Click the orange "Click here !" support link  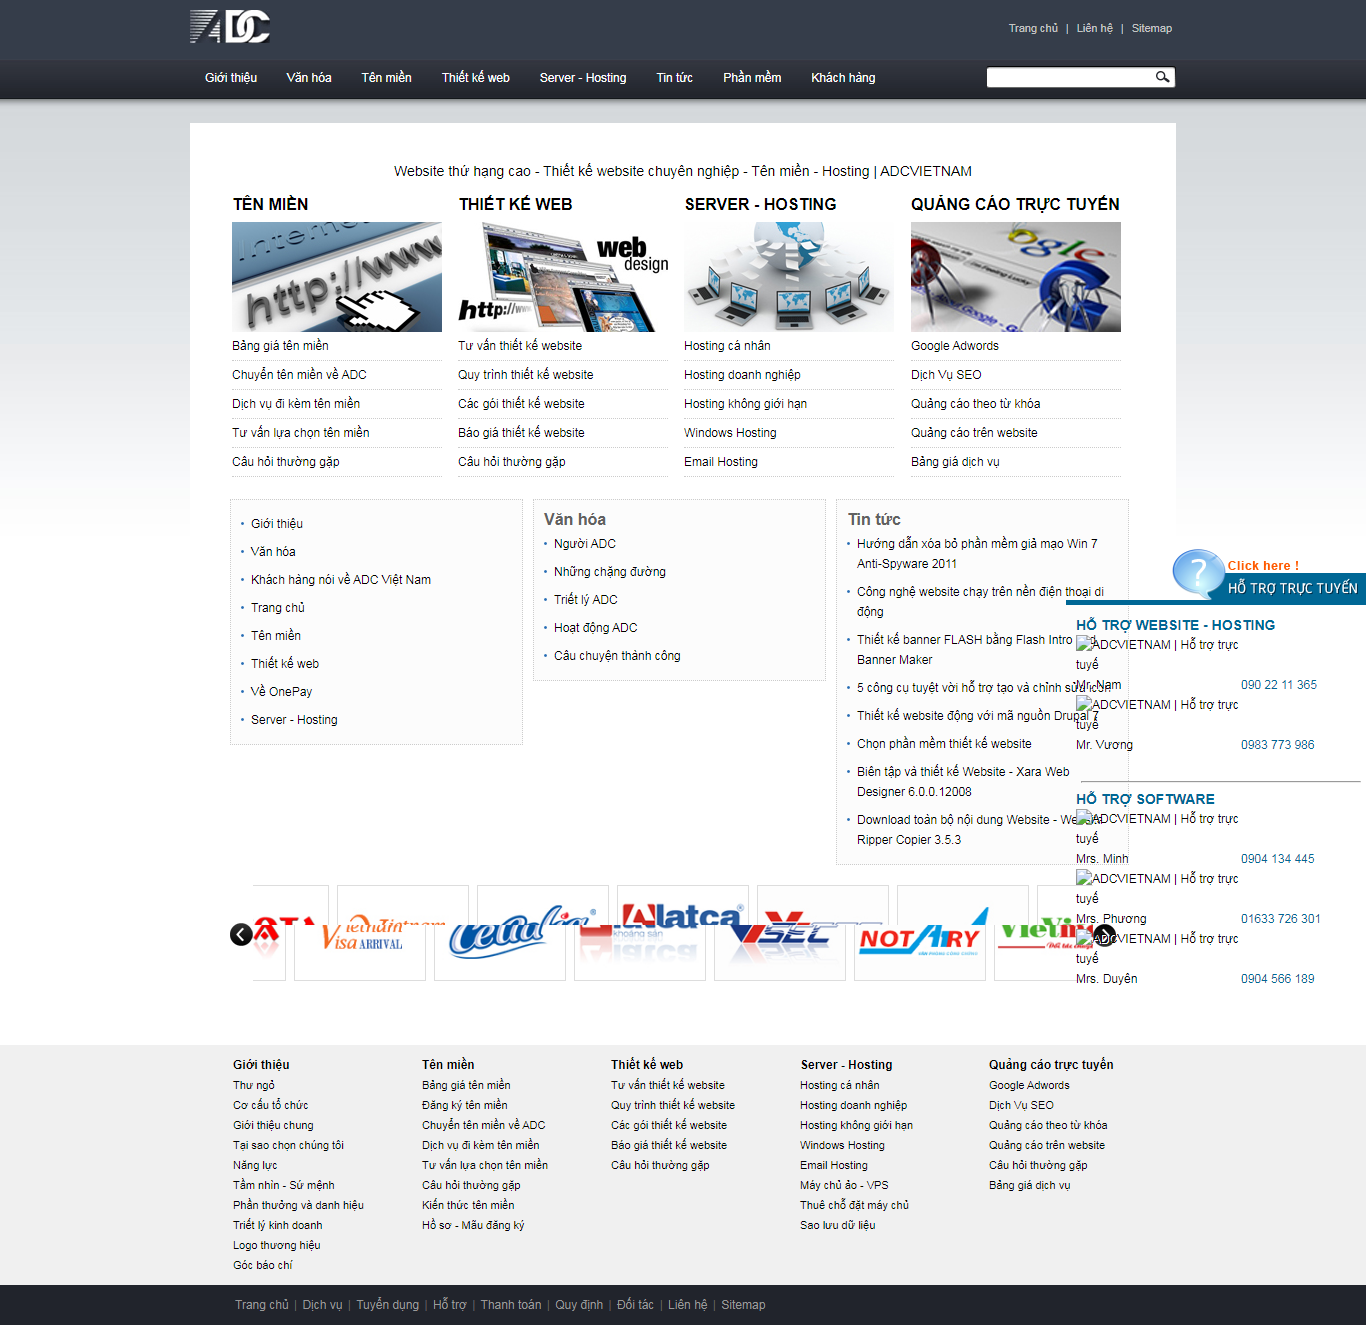click(1261, 565)
